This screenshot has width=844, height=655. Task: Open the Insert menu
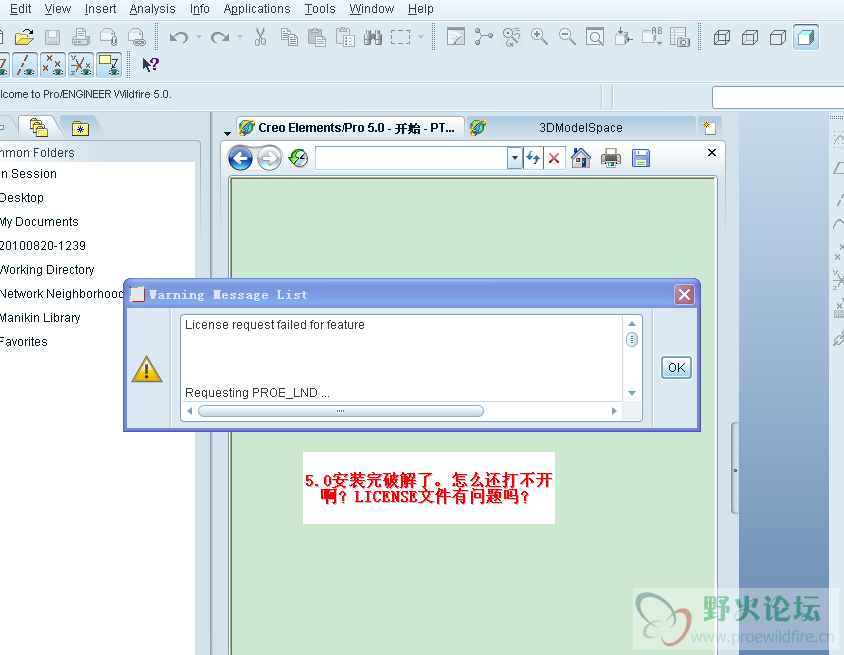(x=100, y=9)
